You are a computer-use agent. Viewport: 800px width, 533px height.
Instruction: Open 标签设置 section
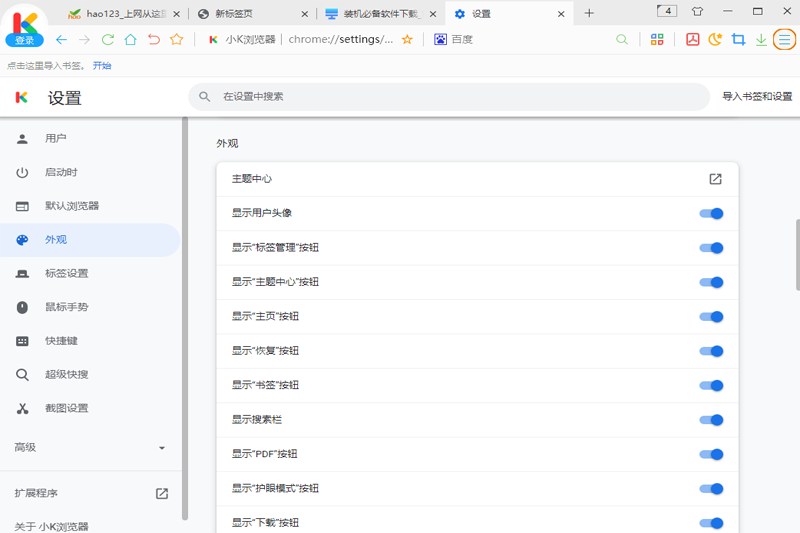click(x=90, y=273)
